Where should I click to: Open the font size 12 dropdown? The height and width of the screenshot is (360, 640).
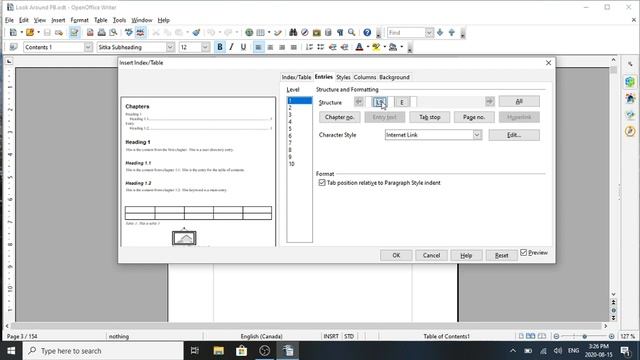205,47
